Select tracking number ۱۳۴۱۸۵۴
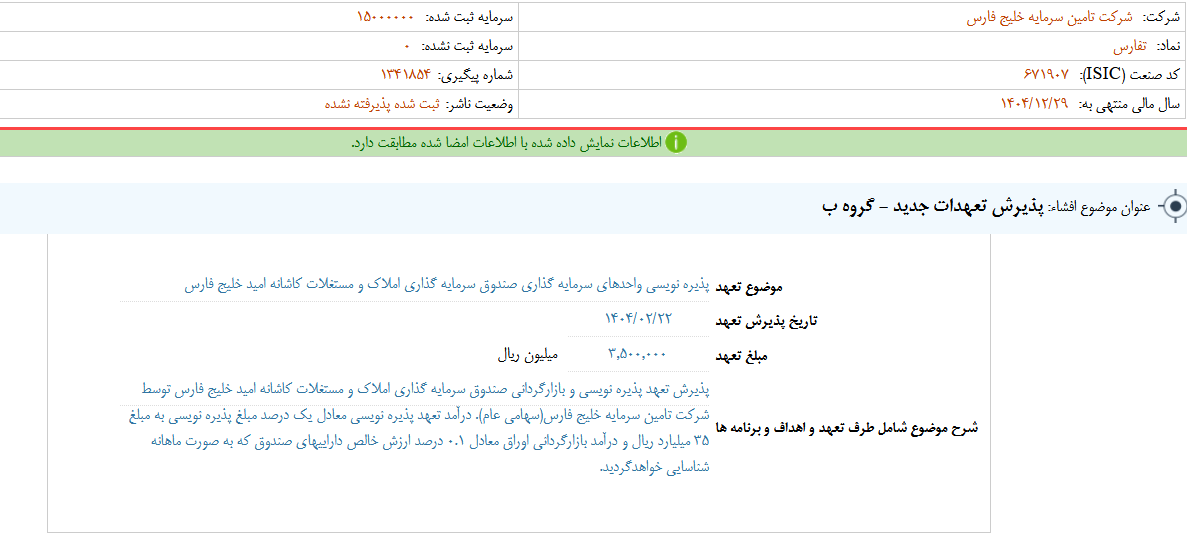Screen dimensions: 1187x554 (405, 75)
